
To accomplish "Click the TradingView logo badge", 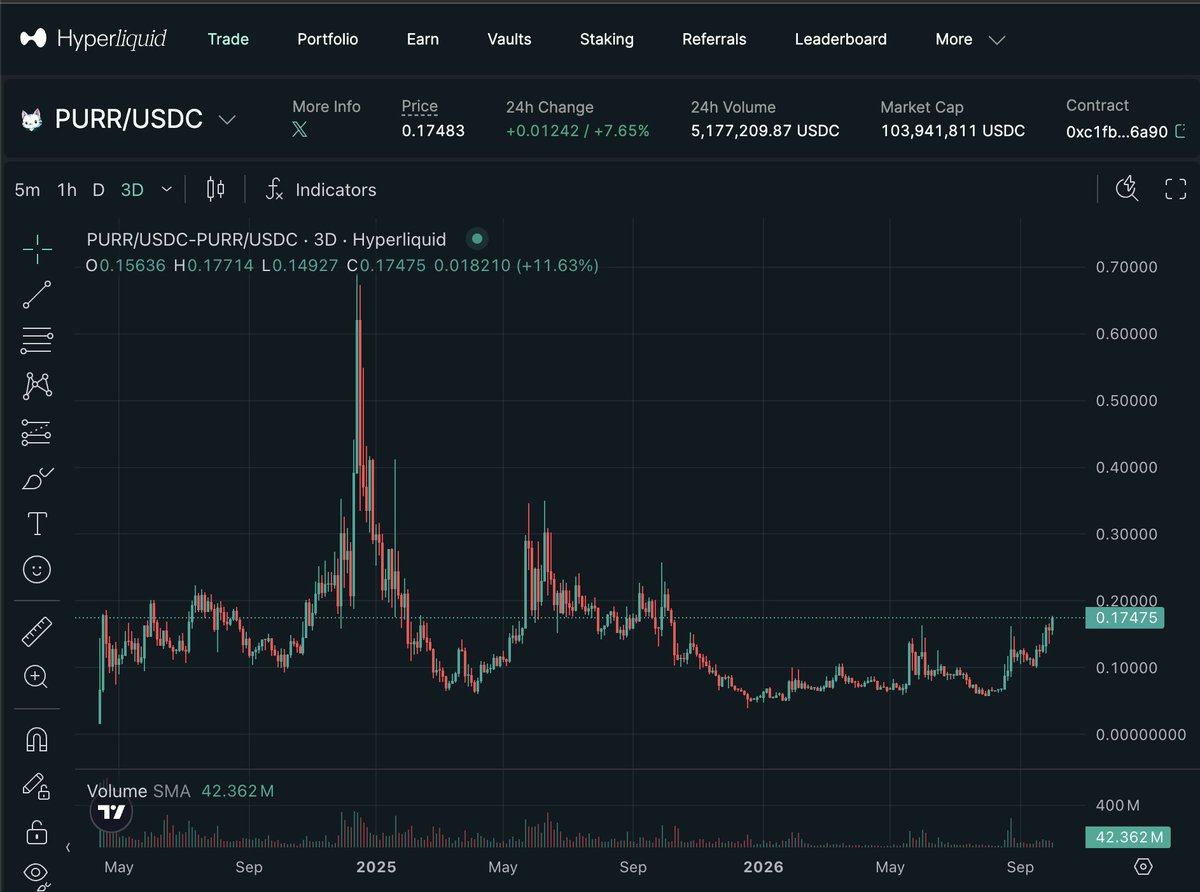I will pos(111,811).
